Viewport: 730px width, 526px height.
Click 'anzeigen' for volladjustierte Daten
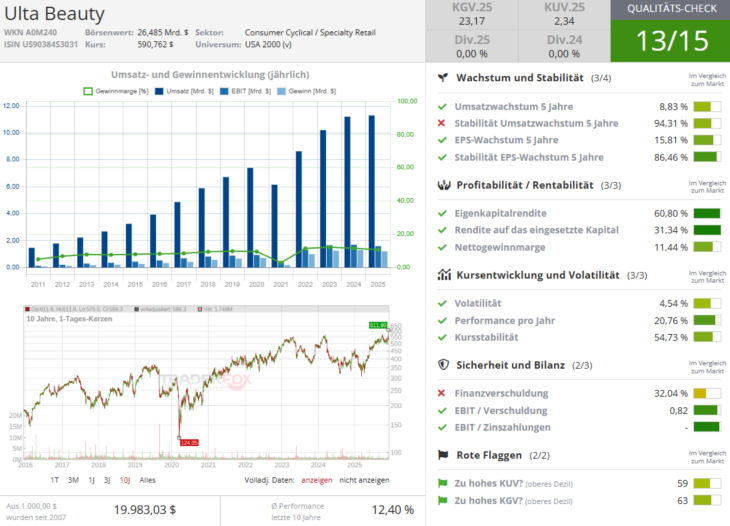tap(316, 480)
